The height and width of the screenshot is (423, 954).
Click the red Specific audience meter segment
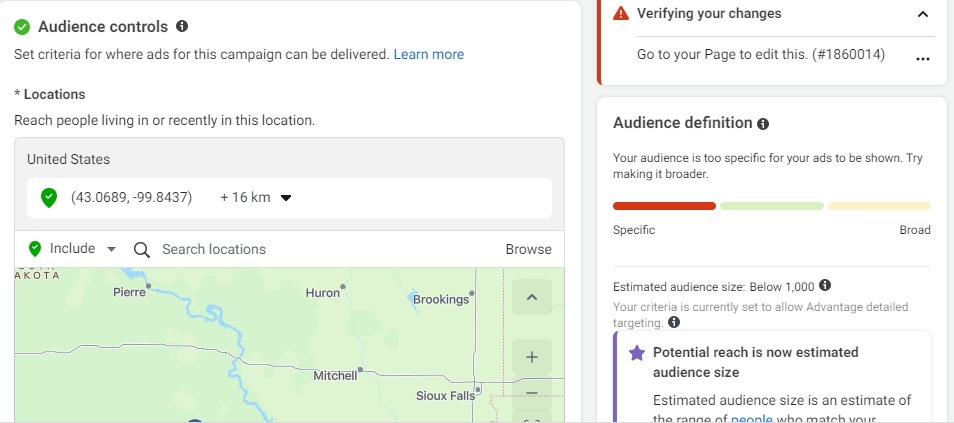664,206
